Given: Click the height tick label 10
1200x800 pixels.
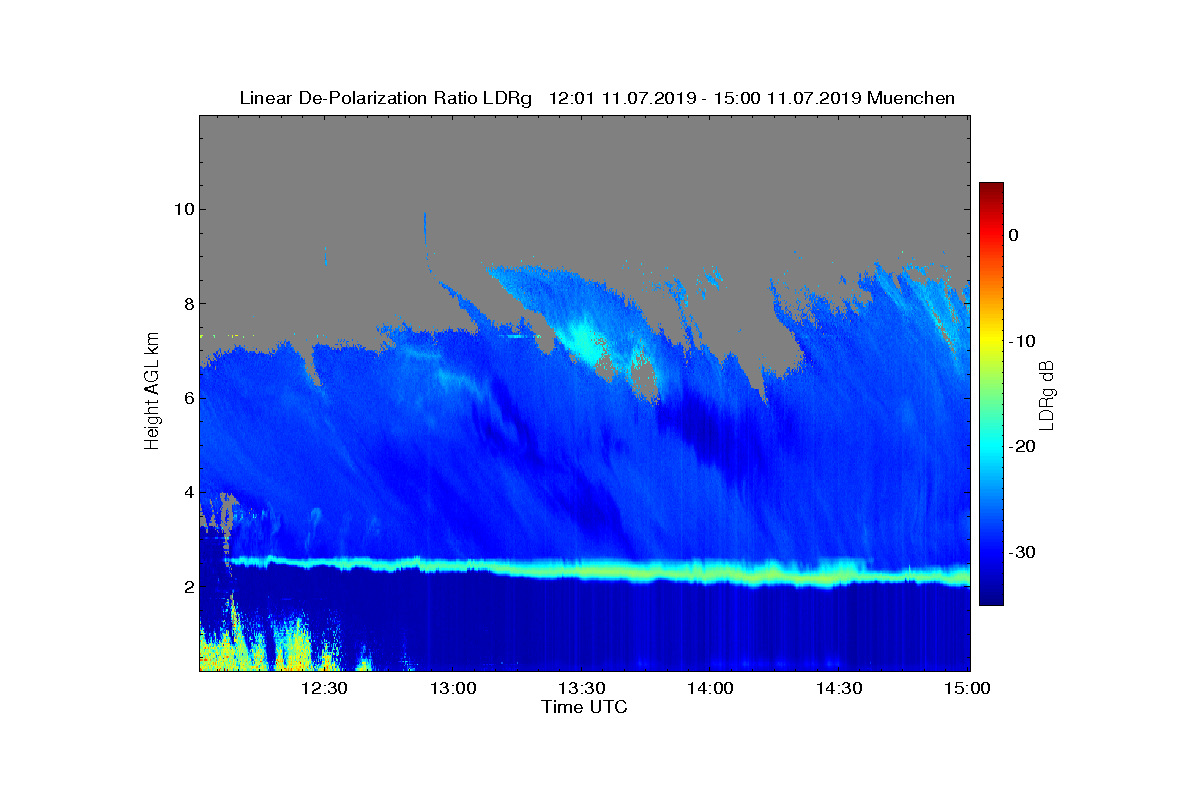Looking at the screenshot, I should click(x=183, y=209).
